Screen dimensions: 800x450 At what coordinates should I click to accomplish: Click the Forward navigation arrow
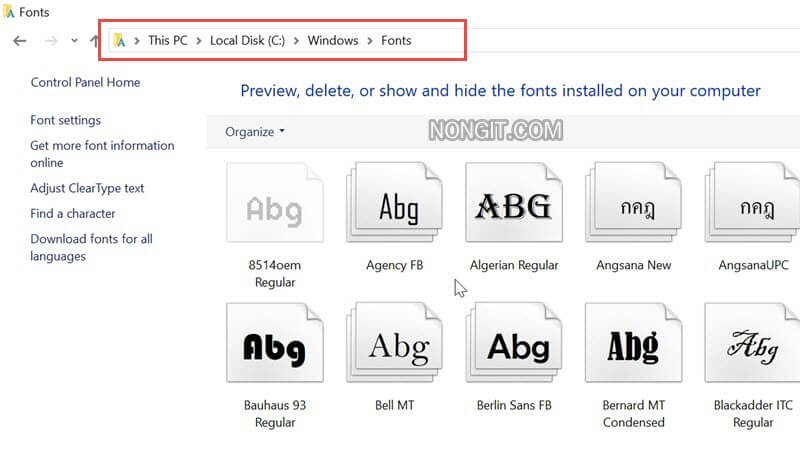[51, 41]
